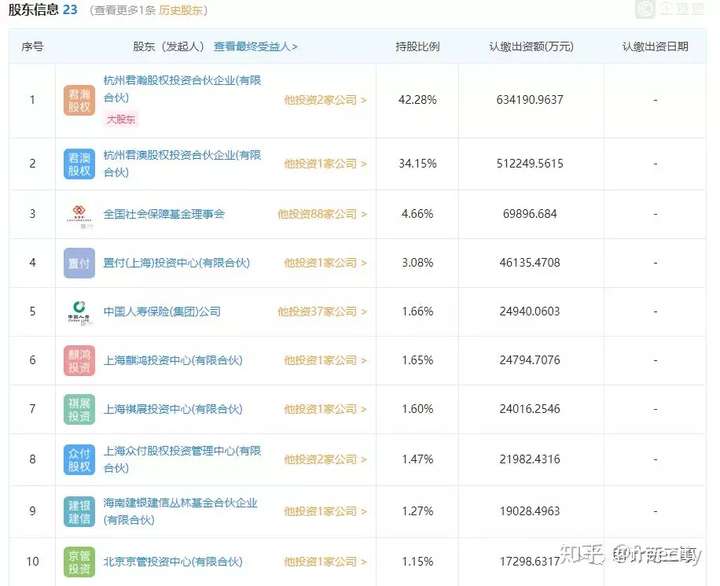Select the 1.60% shareholding cell
The height and width of the screenshot is (586, 720).
click(417, 409)
